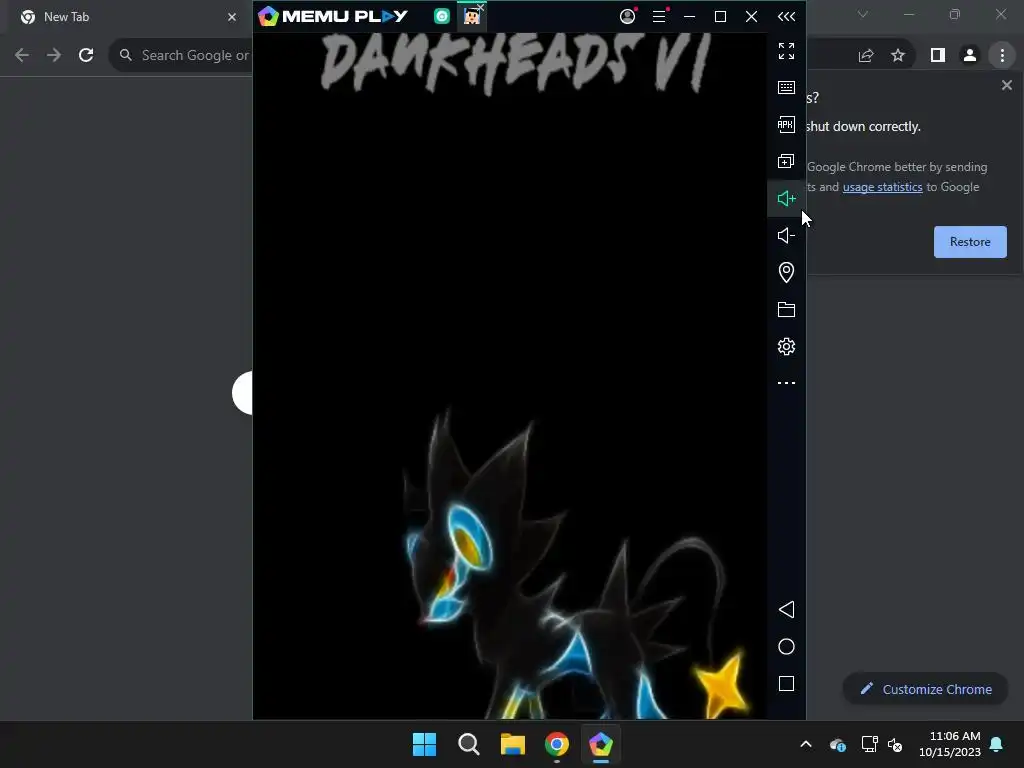Click the MEmu Play logo
The width and height of the screenshot is (1024, 768).
(x=333, y=16)
